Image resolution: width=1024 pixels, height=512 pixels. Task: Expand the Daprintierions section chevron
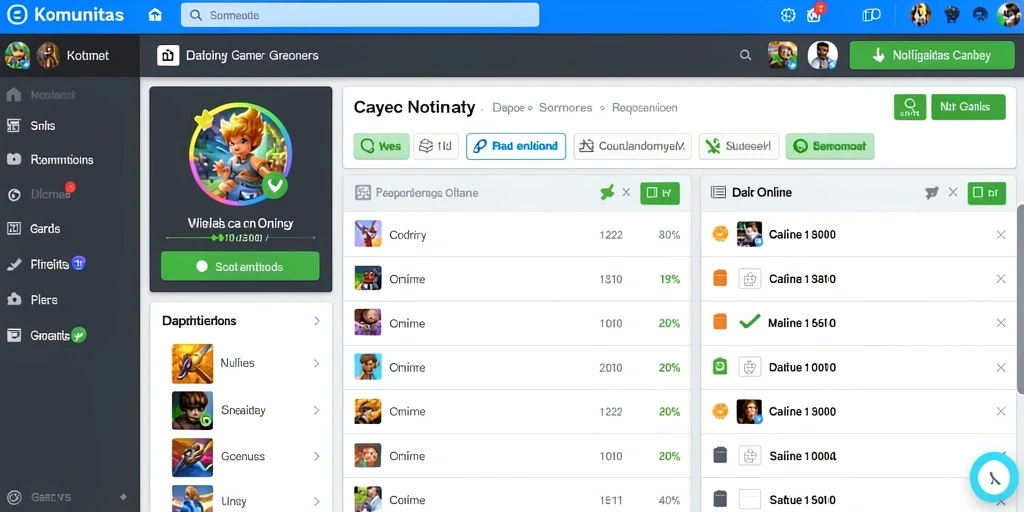tap(317, 321)
